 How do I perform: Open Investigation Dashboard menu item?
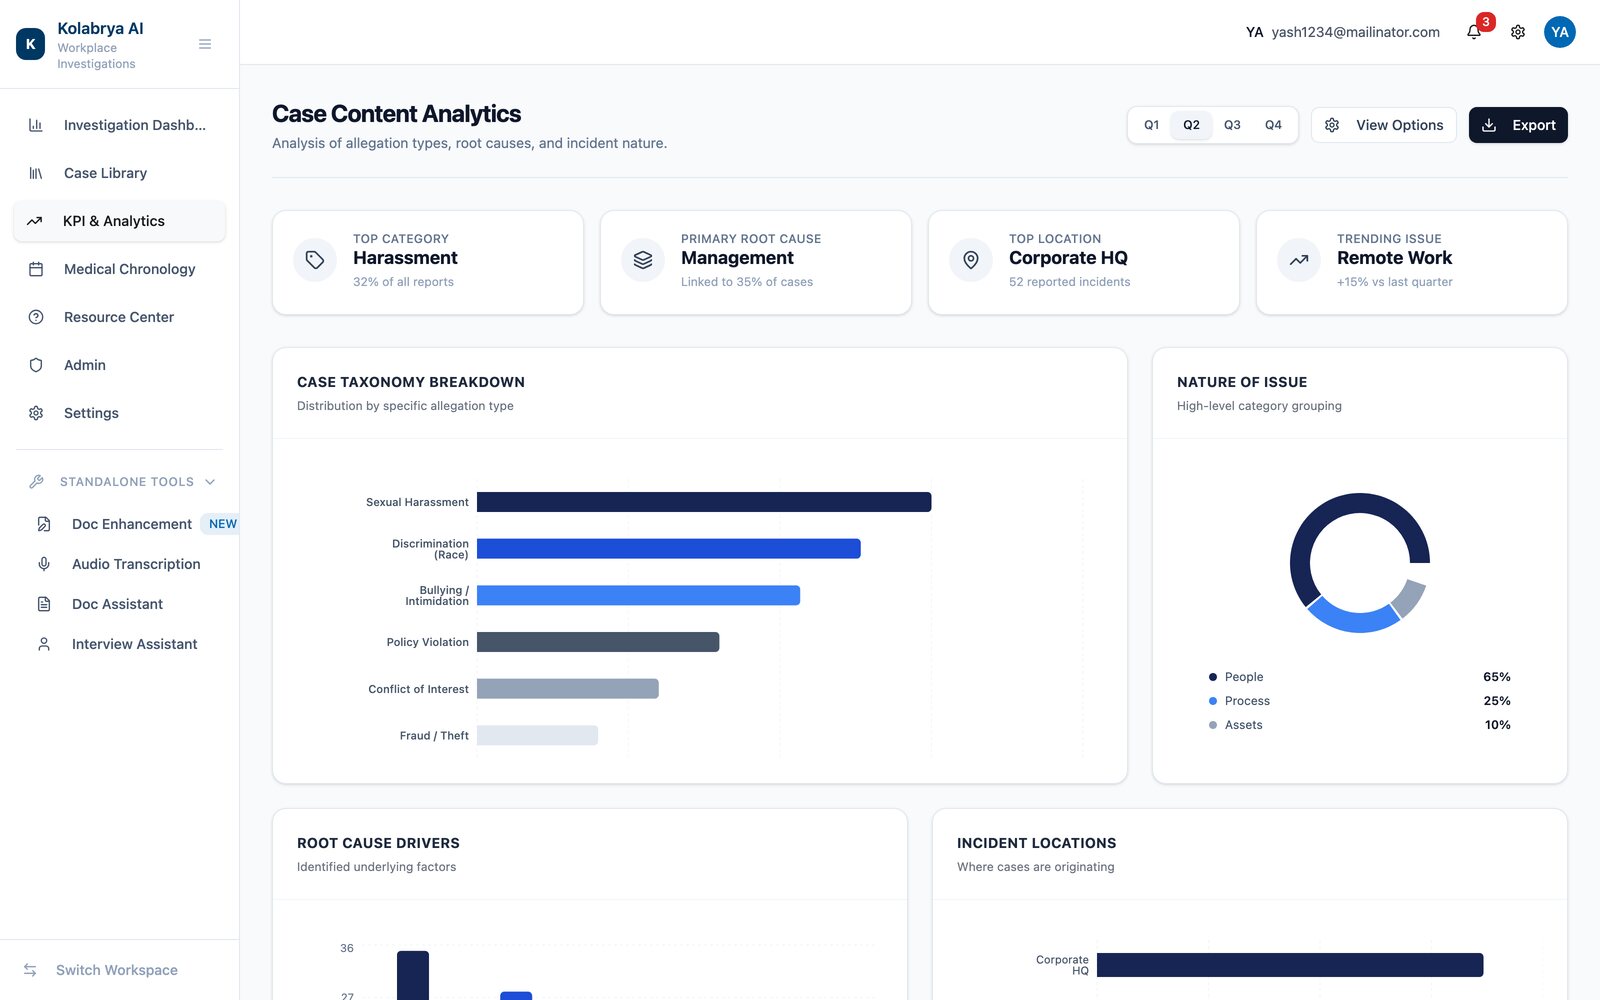tap(119, 125)
